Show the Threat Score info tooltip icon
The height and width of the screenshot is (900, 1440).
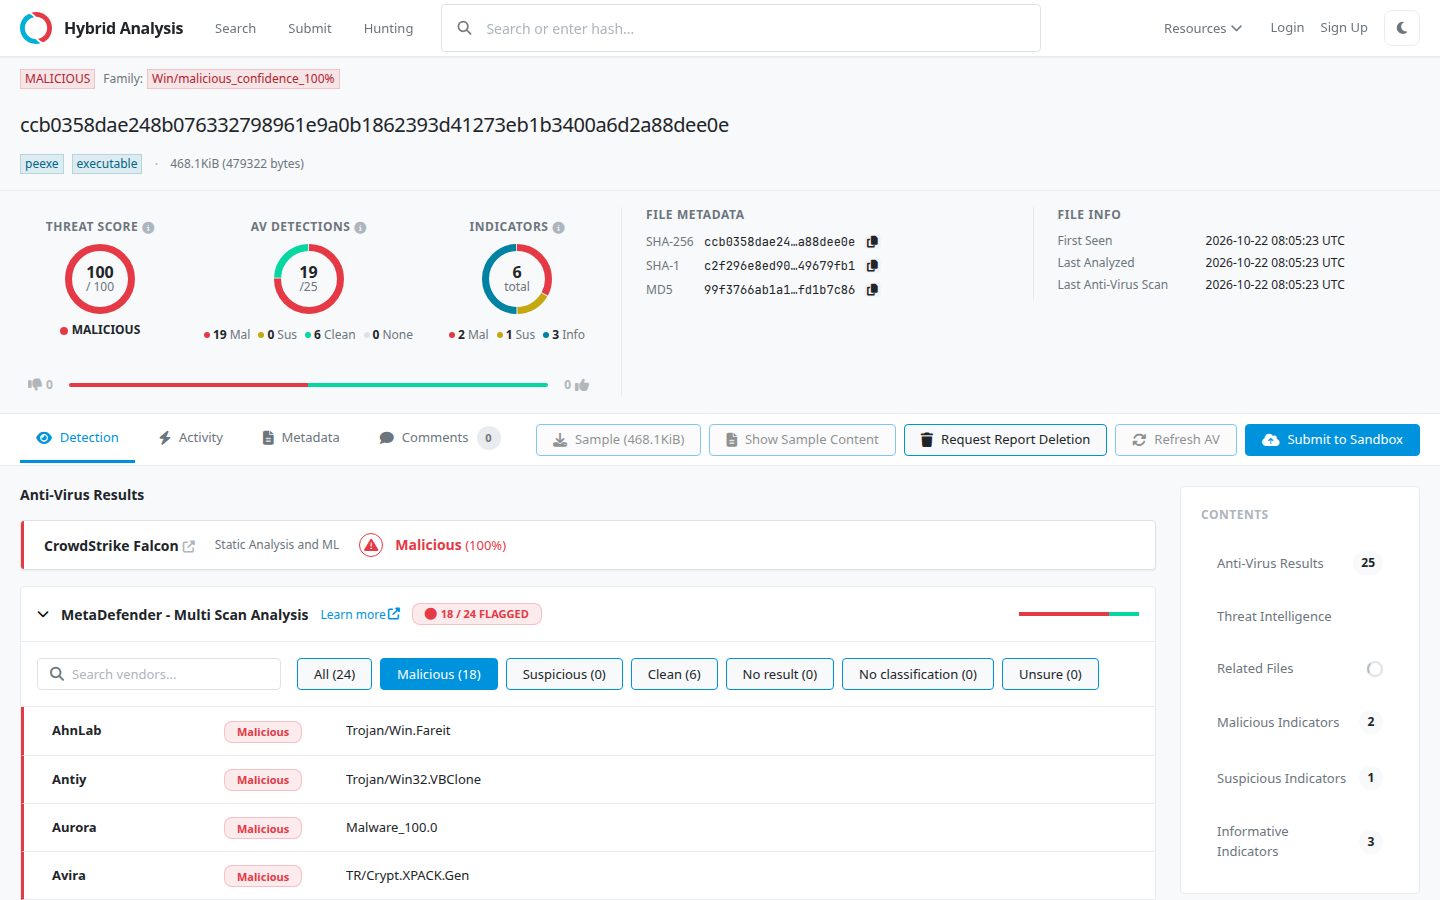click(x=148, y=228)
